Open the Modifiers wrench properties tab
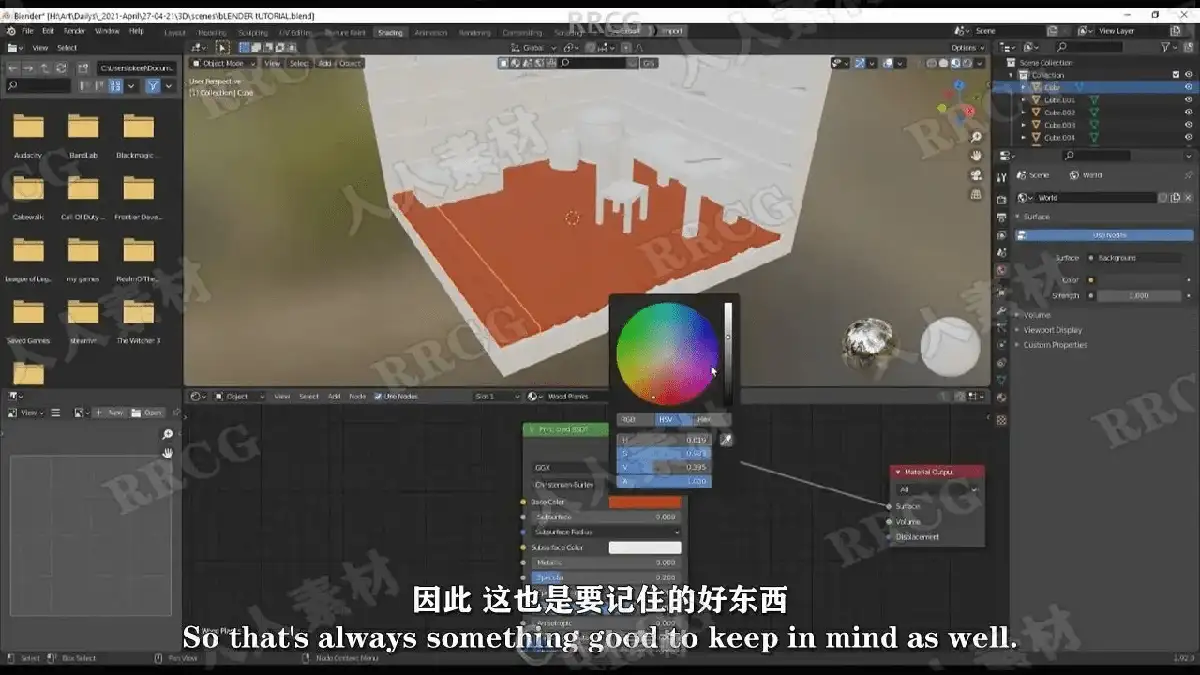1200x675 pixels. coord(1001,311)
